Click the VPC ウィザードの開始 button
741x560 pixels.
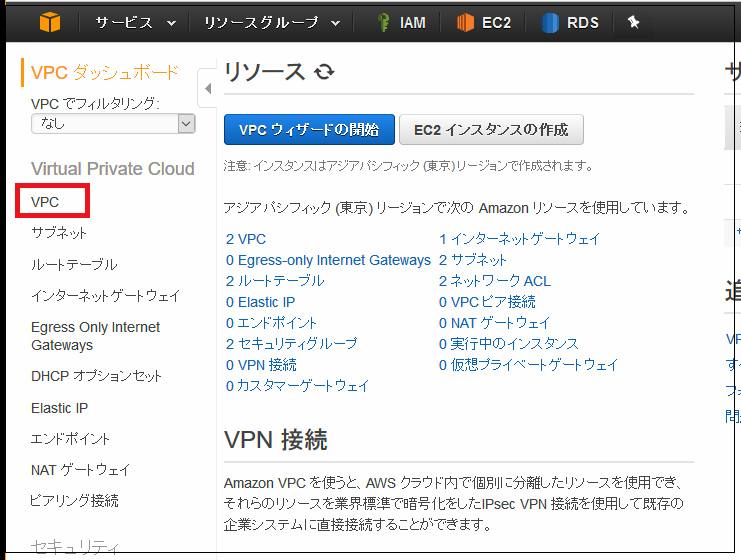pos(309,129)
